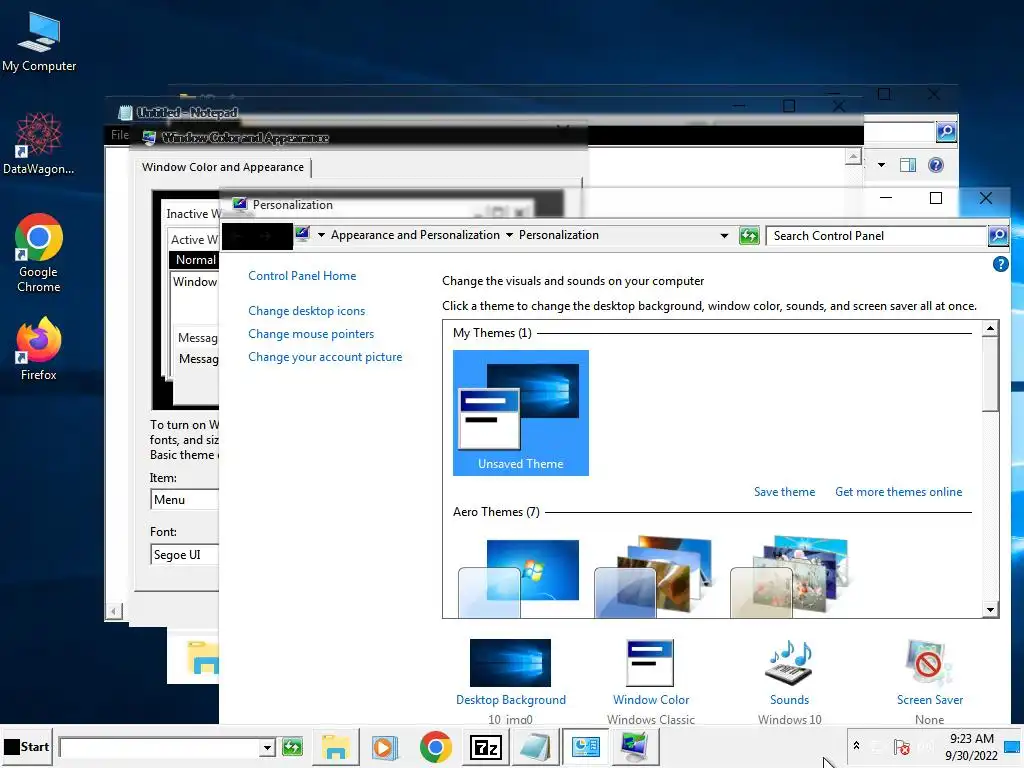Open Change your account picture link
The width and height of the screenshot is (1024, 768).
click(x=325, y=357)
